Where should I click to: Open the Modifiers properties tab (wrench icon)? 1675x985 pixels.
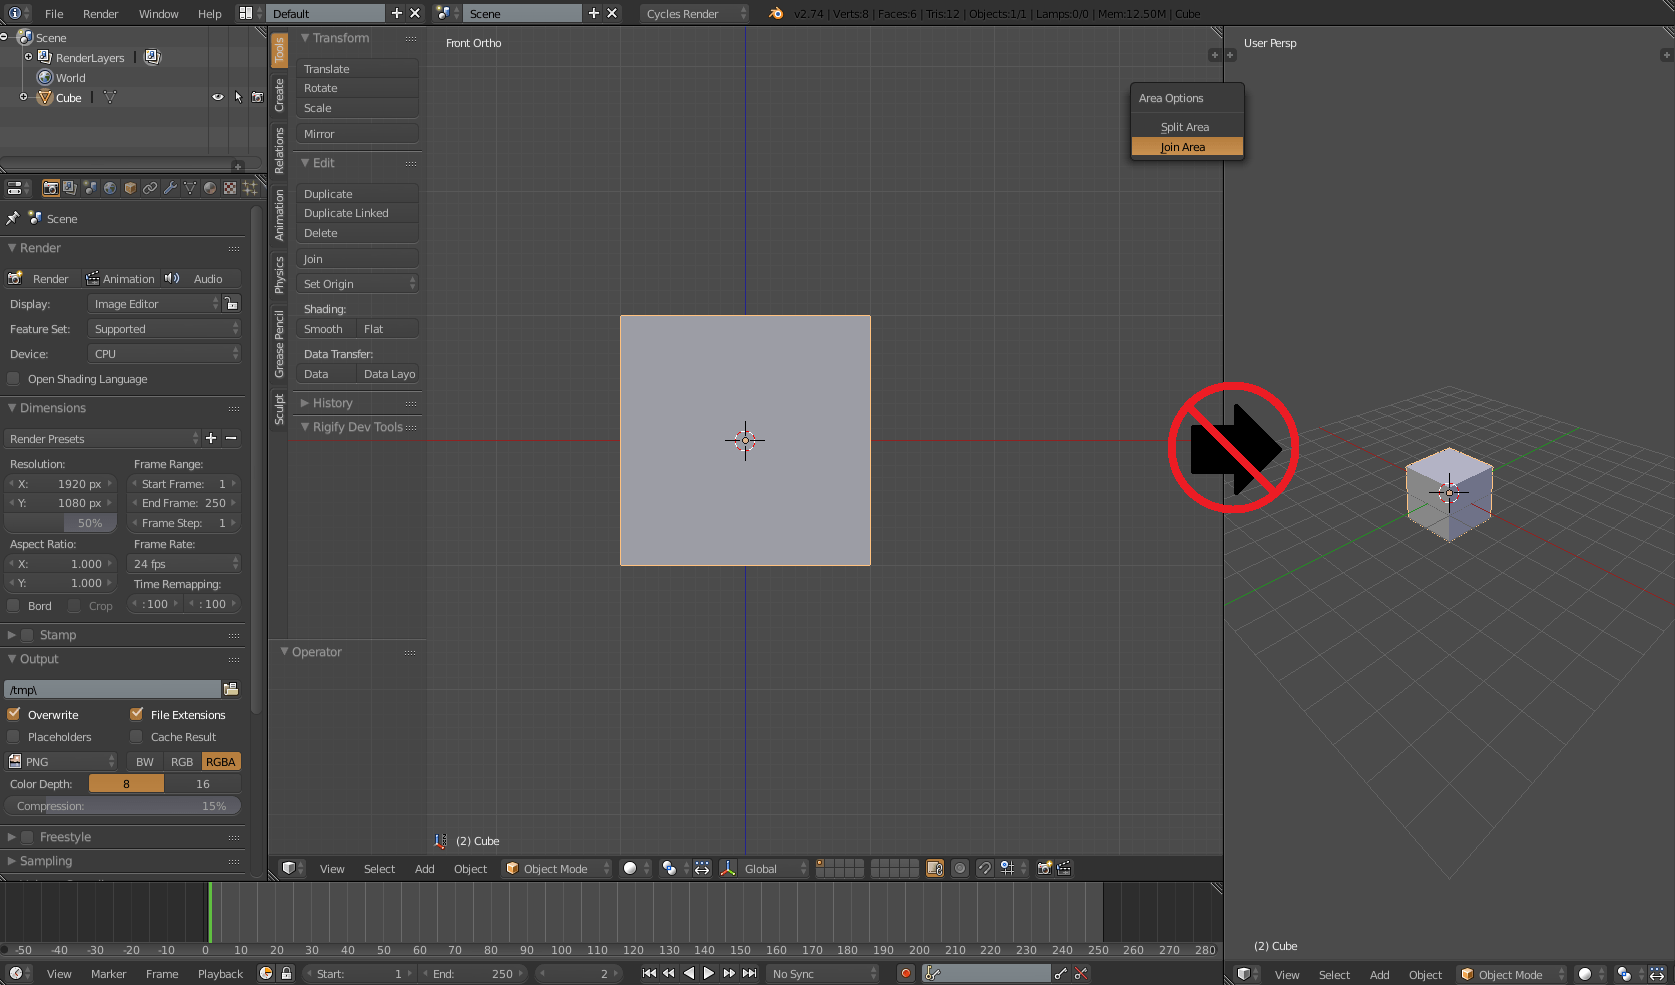click(x=171, y=188)
